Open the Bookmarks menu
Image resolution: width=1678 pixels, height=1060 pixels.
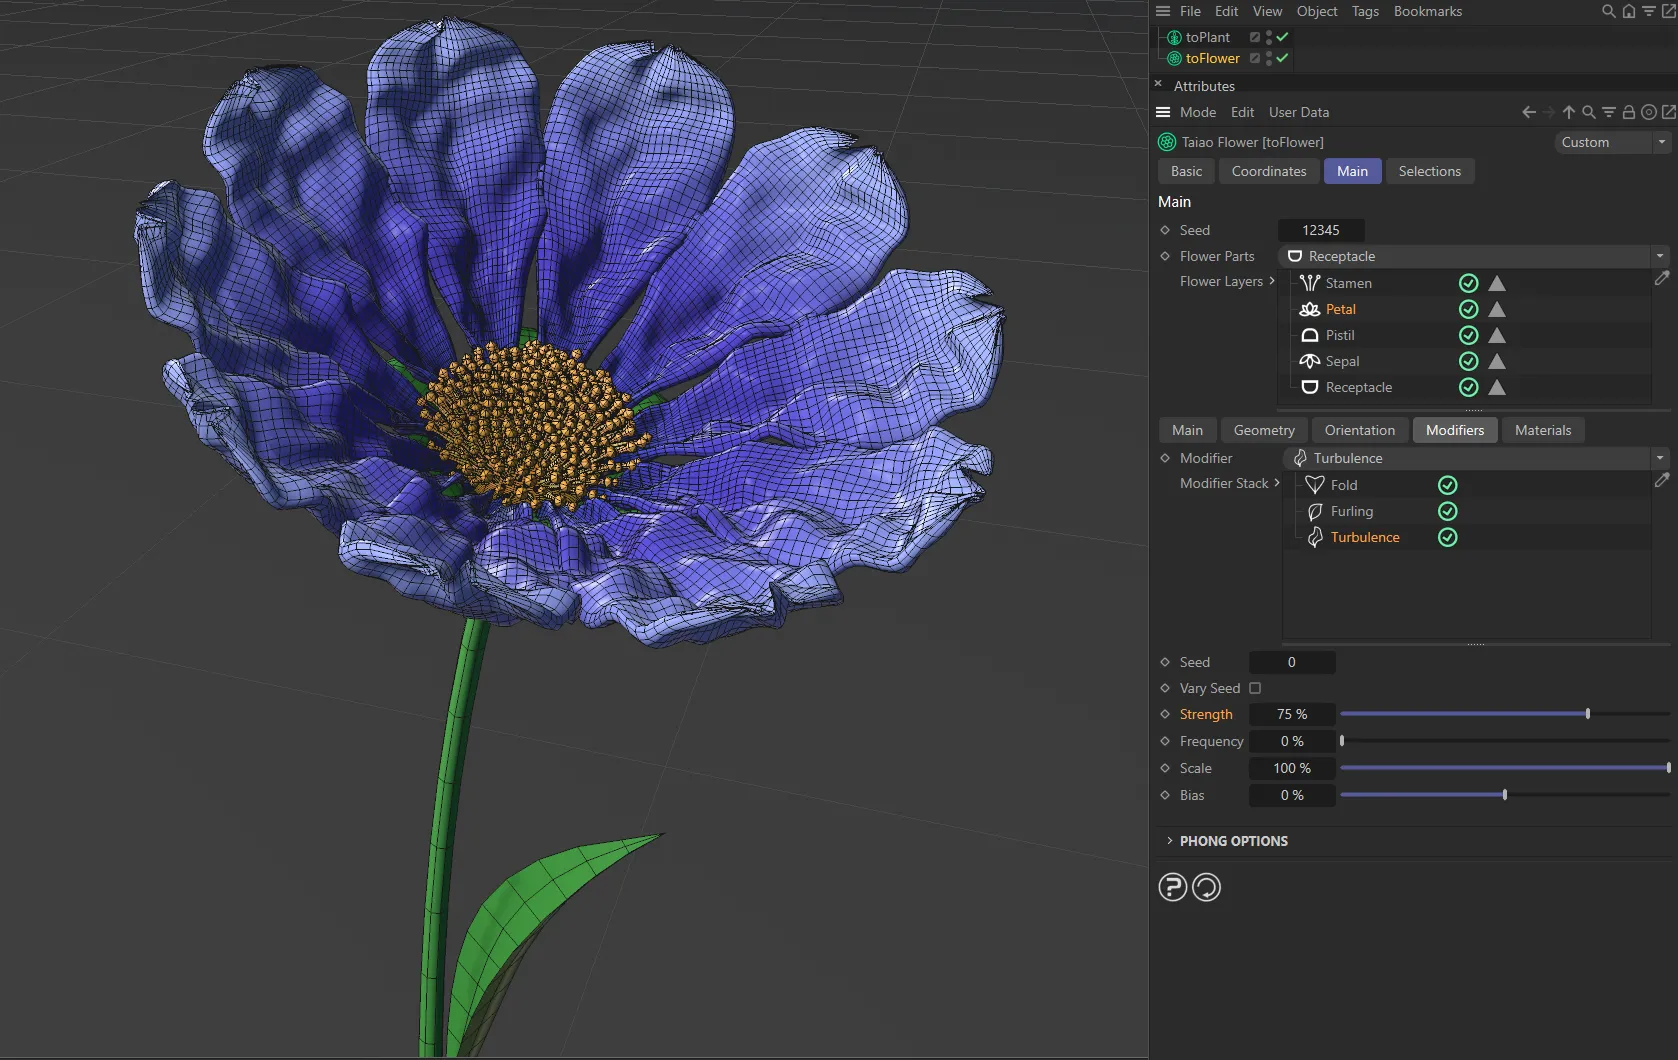point(1427,11)
